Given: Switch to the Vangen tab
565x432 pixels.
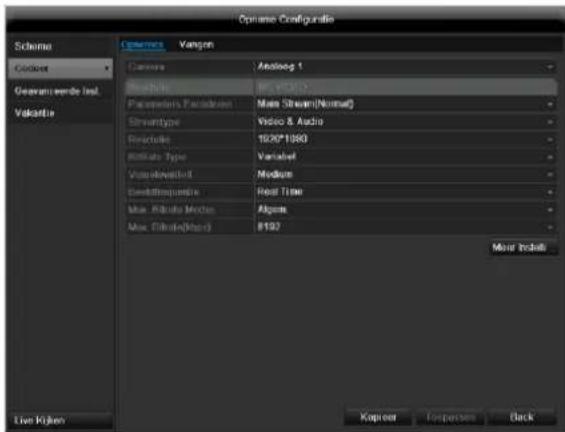Looking at the screenshot, I should pos(196,45).
